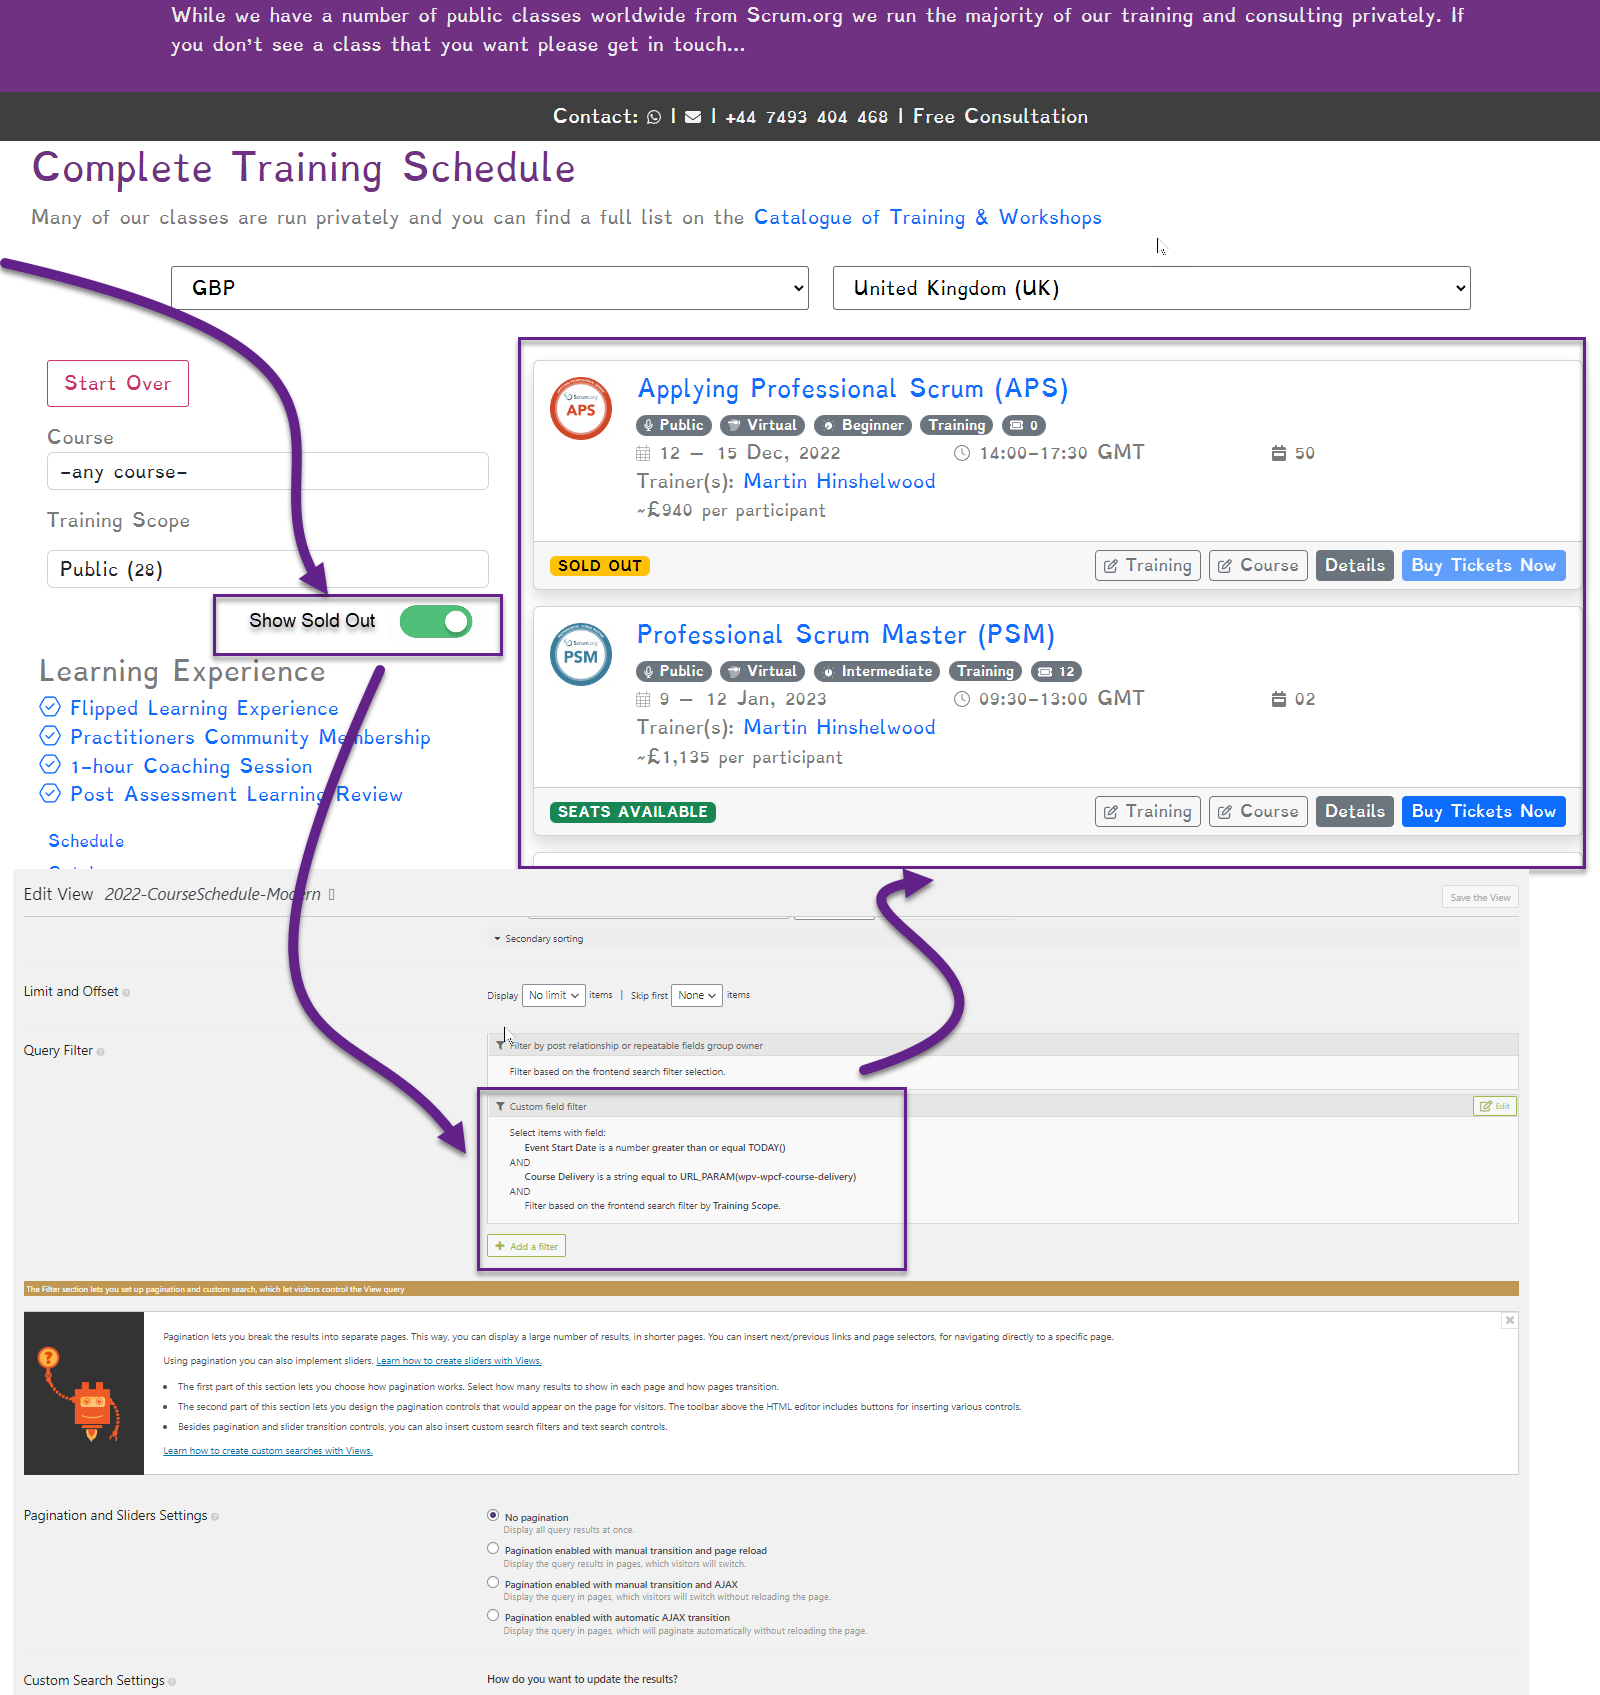The width and height of the screenshot is (1600, 1695).
Task: Click Buy Tickets Now for PSM
Action: [x=1484, y=812]
